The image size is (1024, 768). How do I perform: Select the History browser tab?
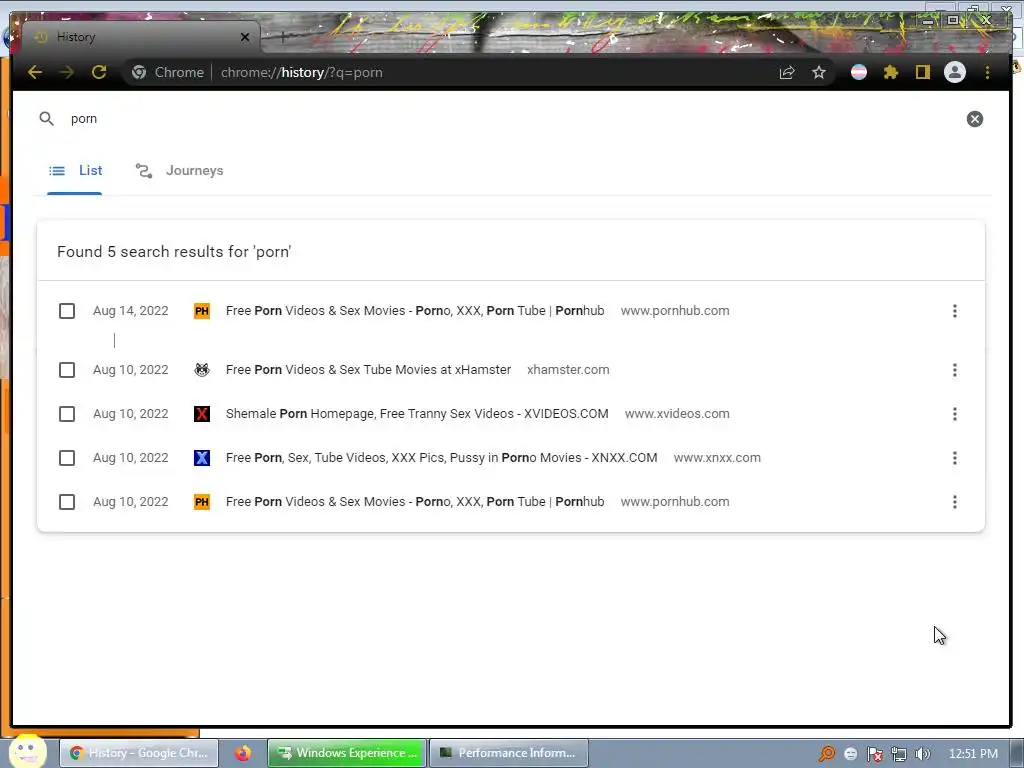pyautogui.click(x=141, y=37)
